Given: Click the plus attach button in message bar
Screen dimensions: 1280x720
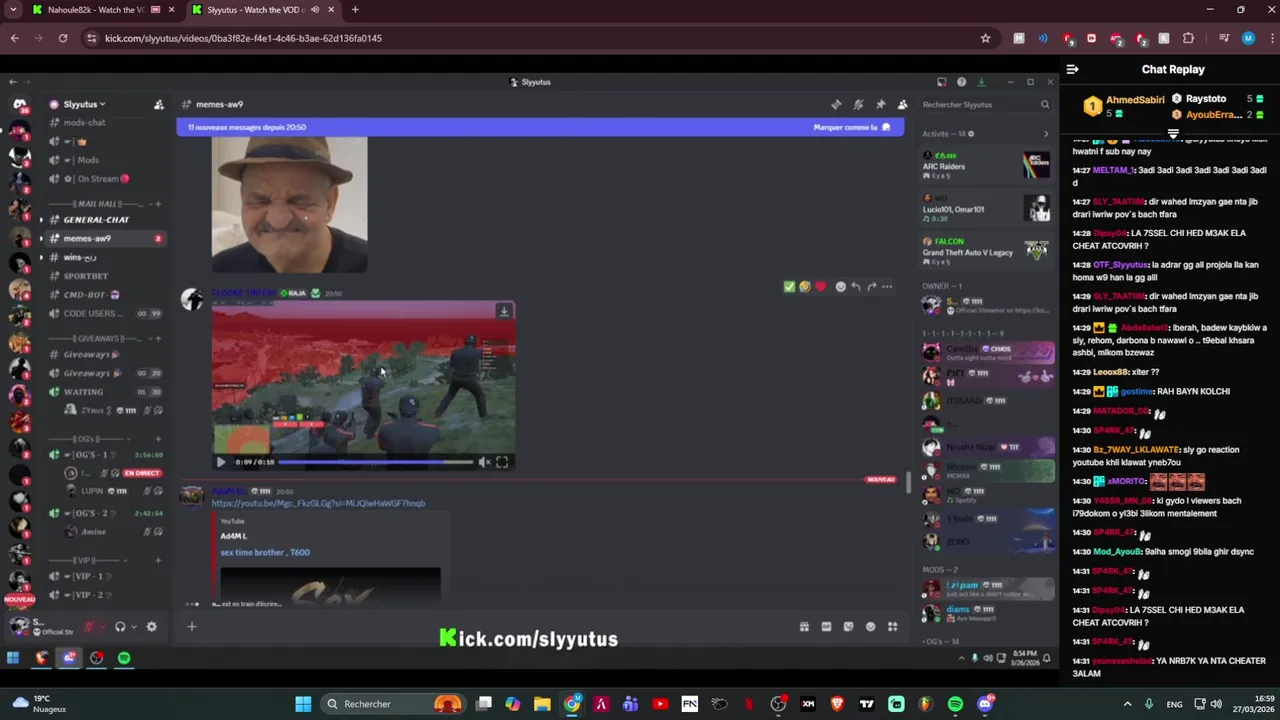Looking at the screenshot, I should tap(192, 627).
